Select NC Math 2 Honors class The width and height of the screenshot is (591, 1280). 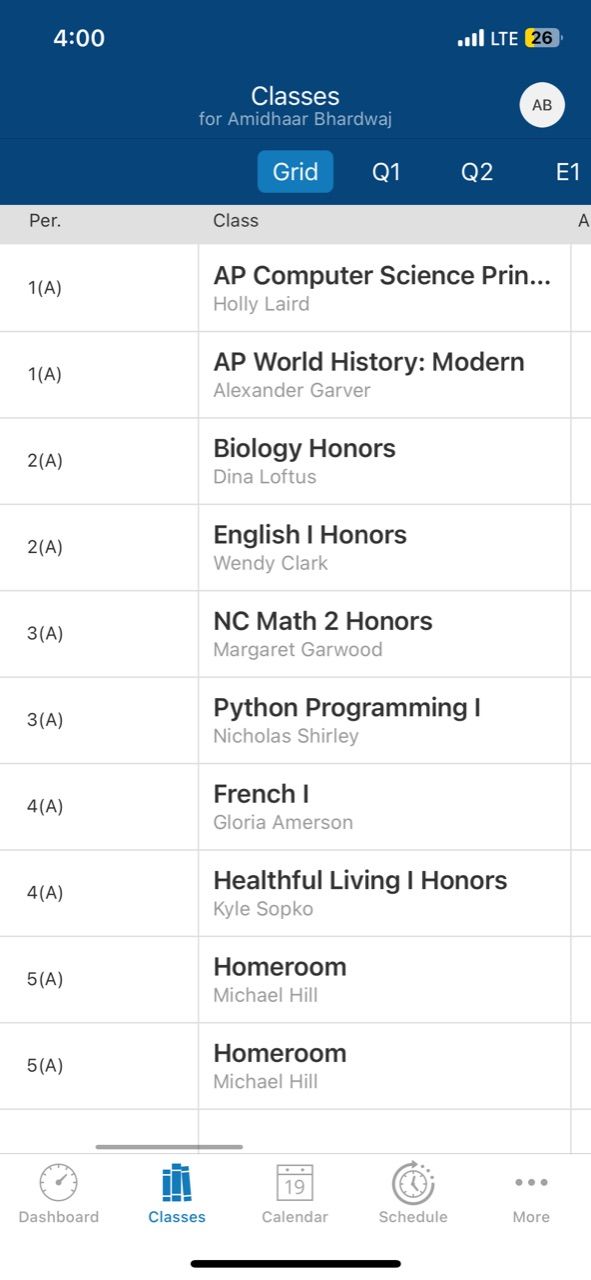(x=382, y=634)
